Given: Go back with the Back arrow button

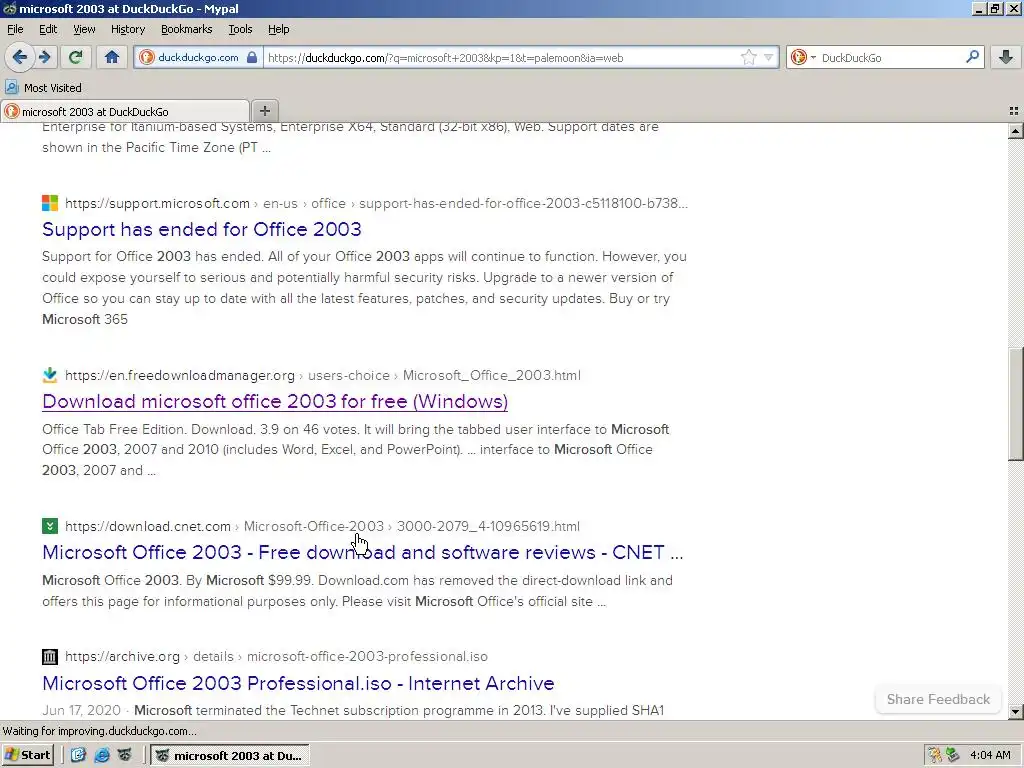Looking at the screenshot, I should [20, 57].
